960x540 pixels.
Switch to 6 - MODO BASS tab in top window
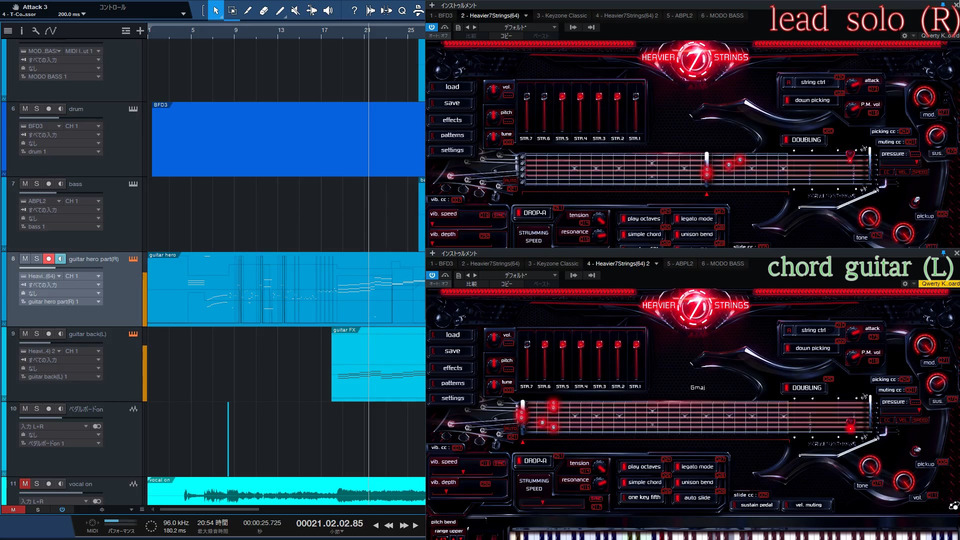point(722,15)
